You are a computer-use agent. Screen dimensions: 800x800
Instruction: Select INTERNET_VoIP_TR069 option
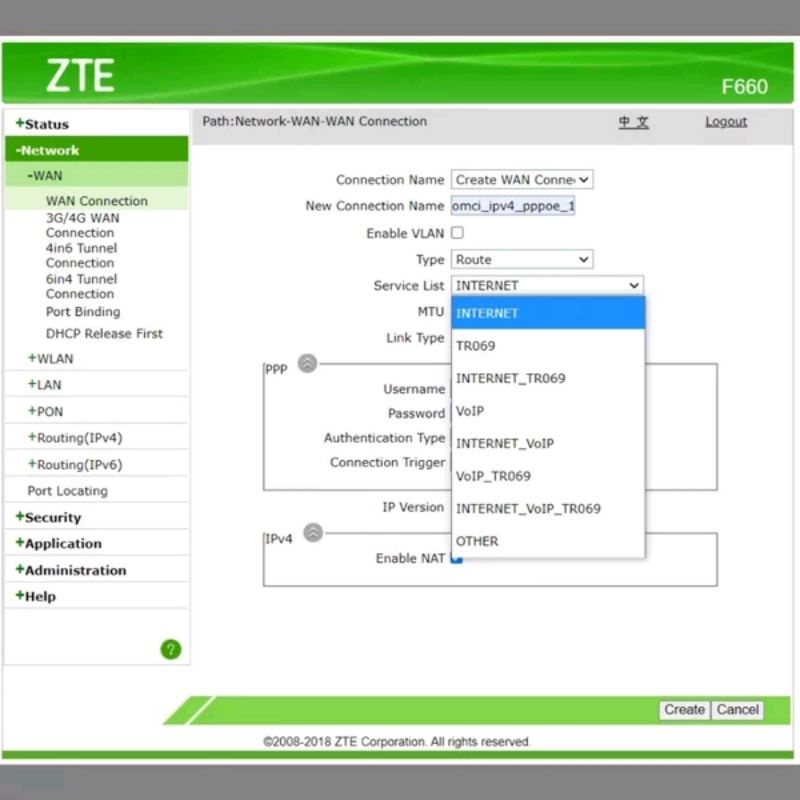point(528,508)
